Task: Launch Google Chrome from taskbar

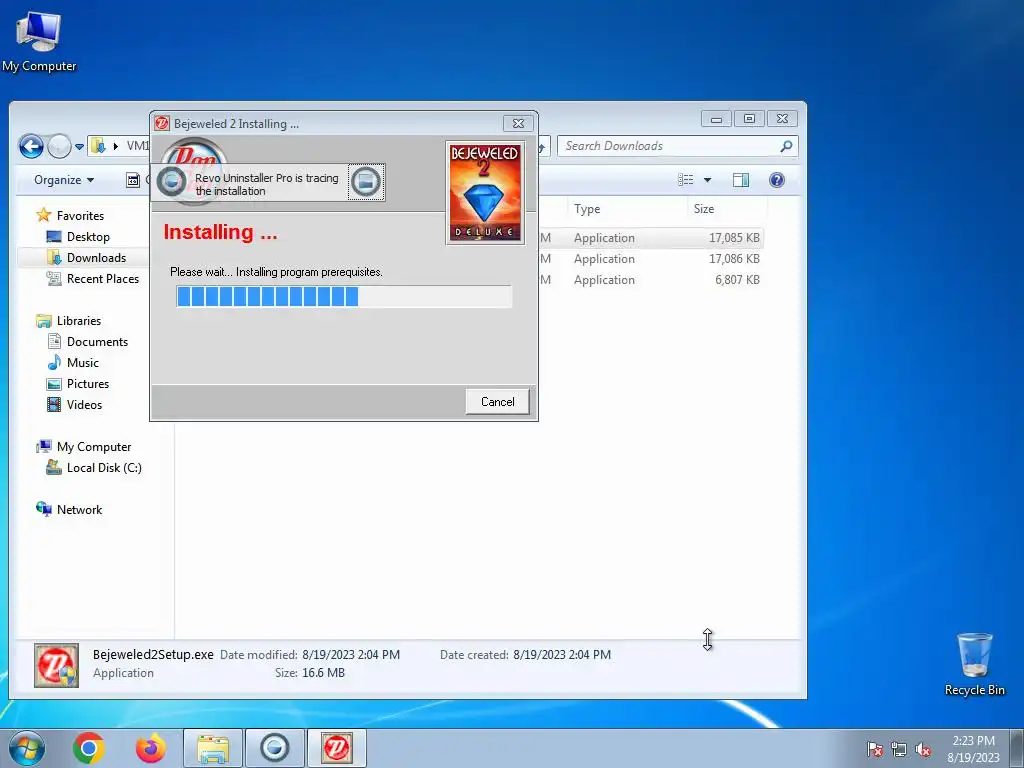Action: click(89, 748)
